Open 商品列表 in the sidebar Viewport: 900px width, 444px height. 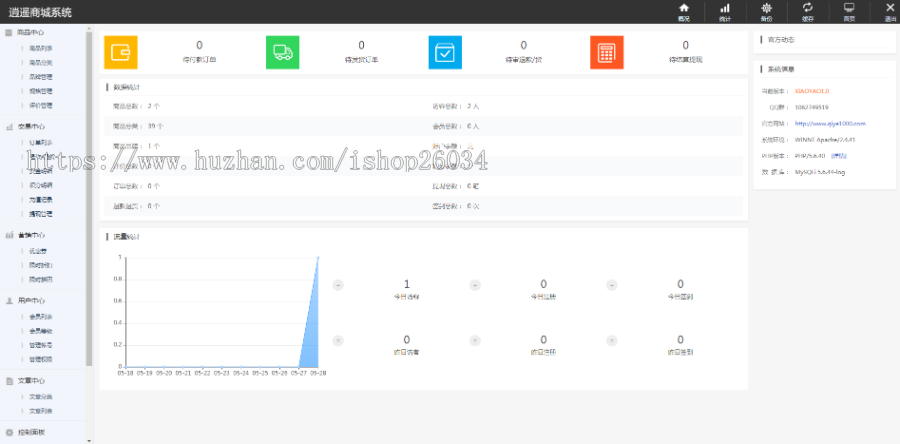pyautogui.click(x=40, y=49)
